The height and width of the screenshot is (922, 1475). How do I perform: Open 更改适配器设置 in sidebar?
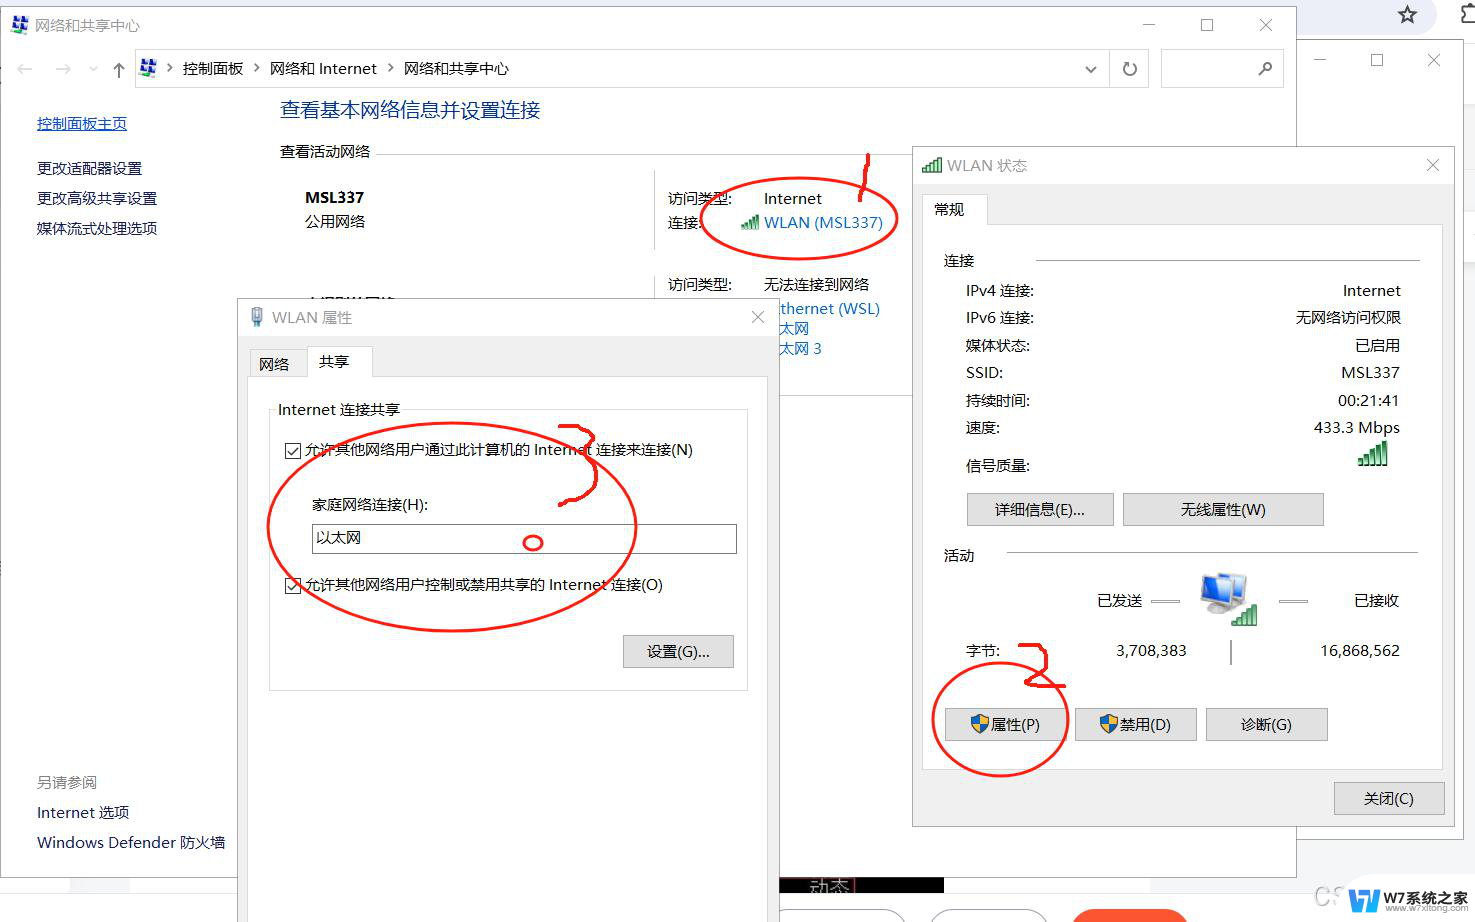click(89, 169)
